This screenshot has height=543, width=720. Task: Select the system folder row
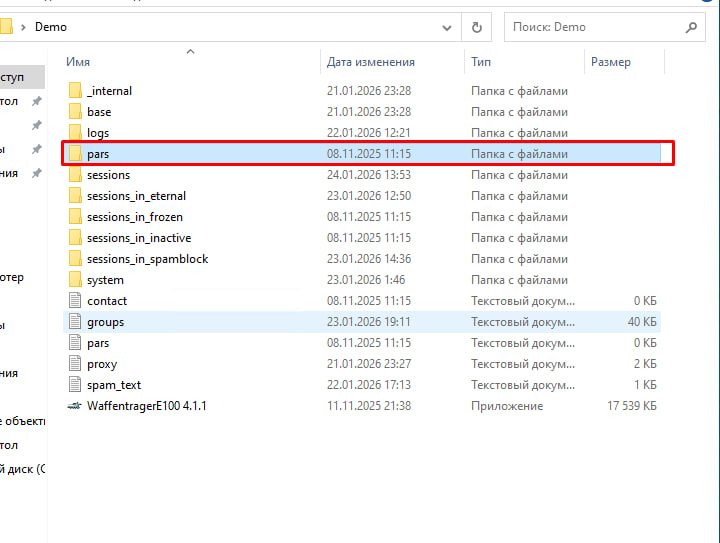pos(105,280)
